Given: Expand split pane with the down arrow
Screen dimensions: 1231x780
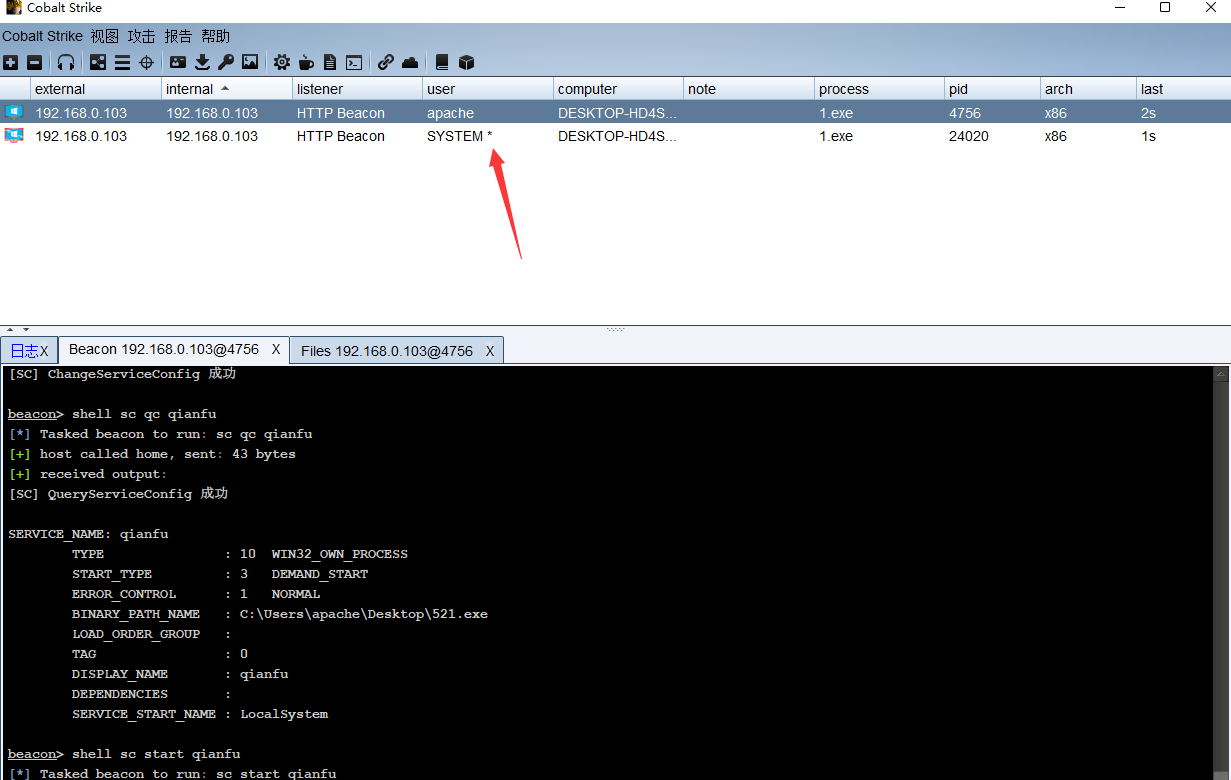Looking at the screenshot, I should click(x=25, y=329).
